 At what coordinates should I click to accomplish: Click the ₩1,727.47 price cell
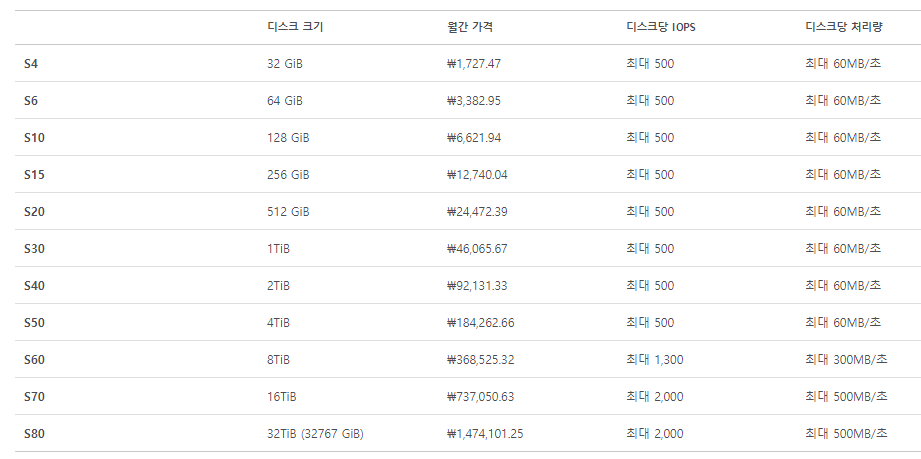pos(474,63)
